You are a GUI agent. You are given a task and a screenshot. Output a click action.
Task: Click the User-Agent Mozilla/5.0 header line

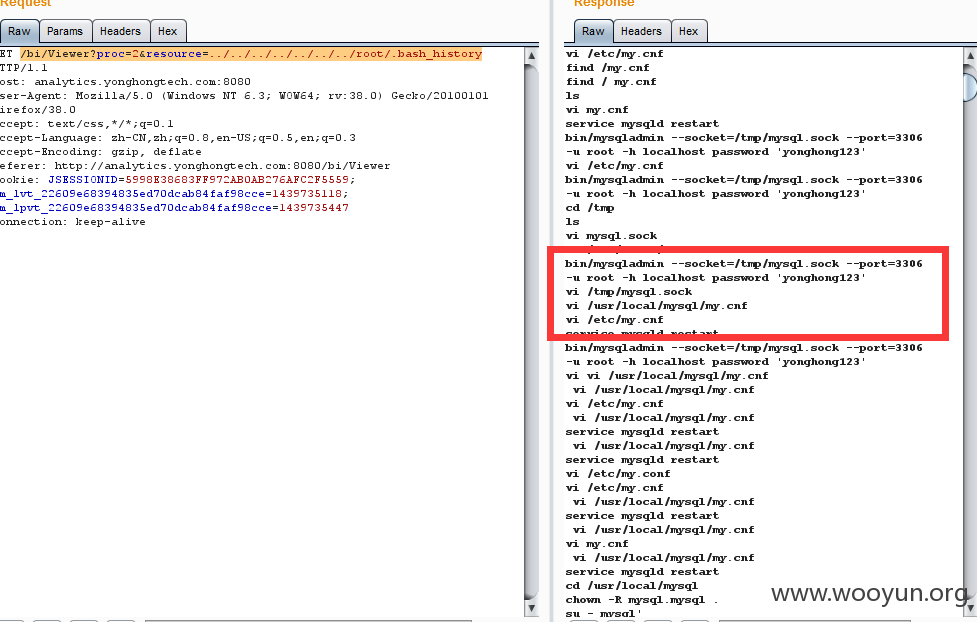(244, 95)
